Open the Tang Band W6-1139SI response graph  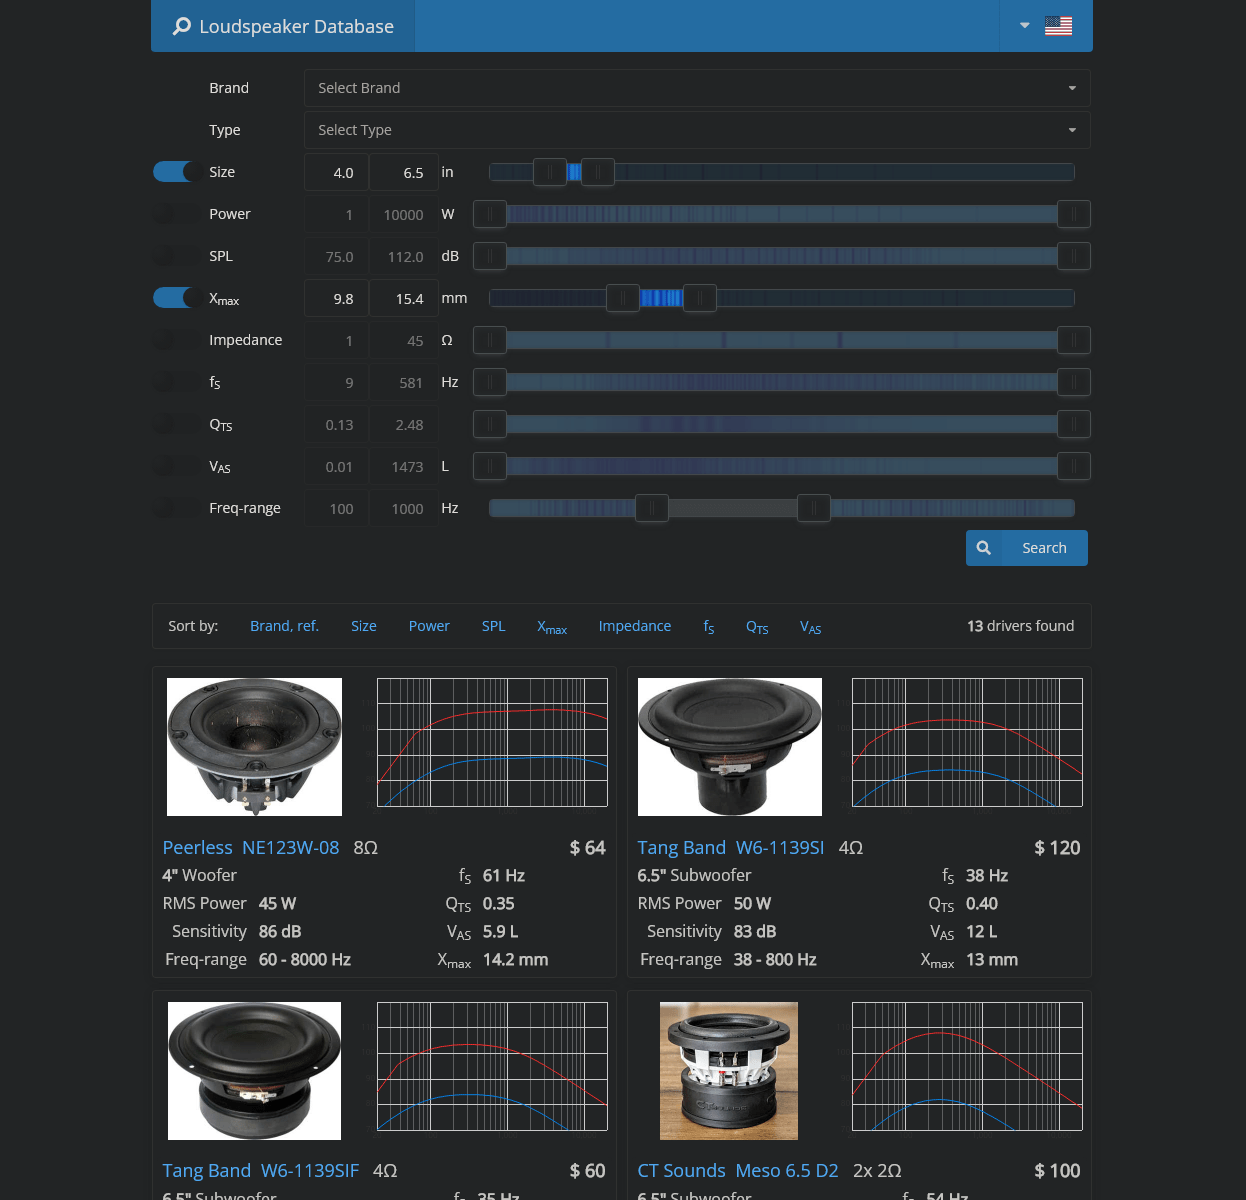[x=967, y=742]
